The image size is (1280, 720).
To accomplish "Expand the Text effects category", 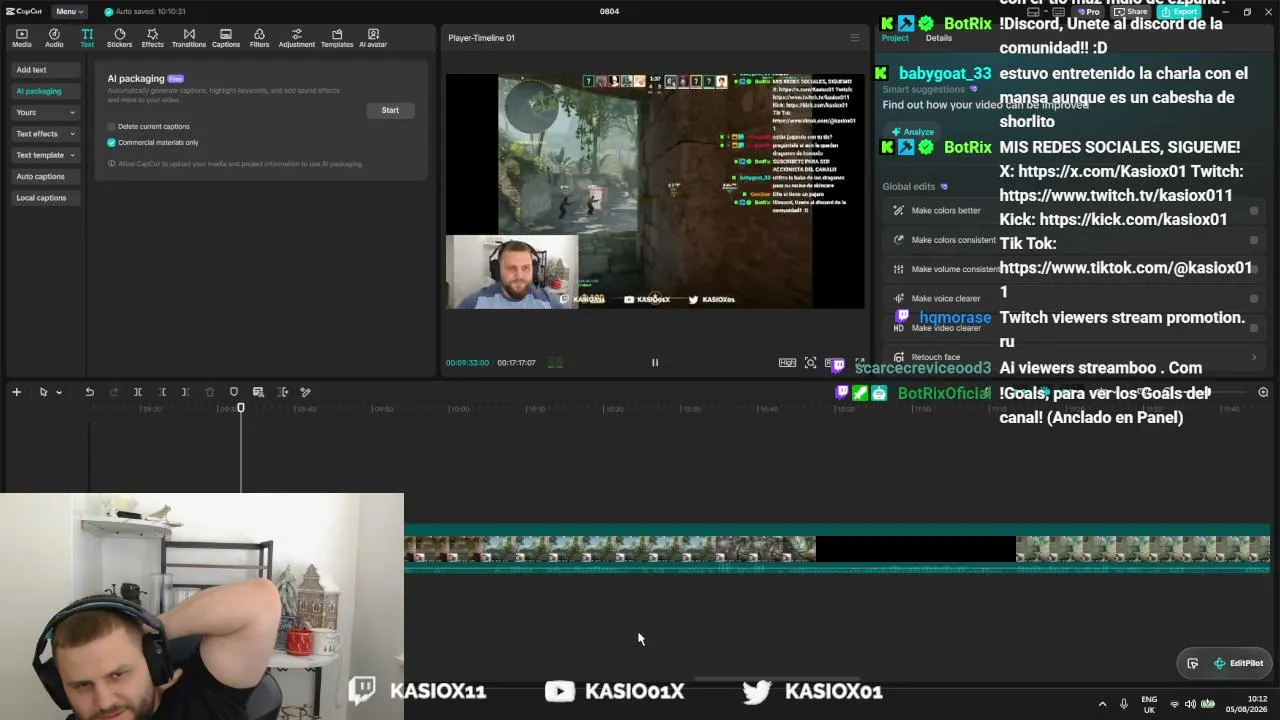I will (45, 134).
